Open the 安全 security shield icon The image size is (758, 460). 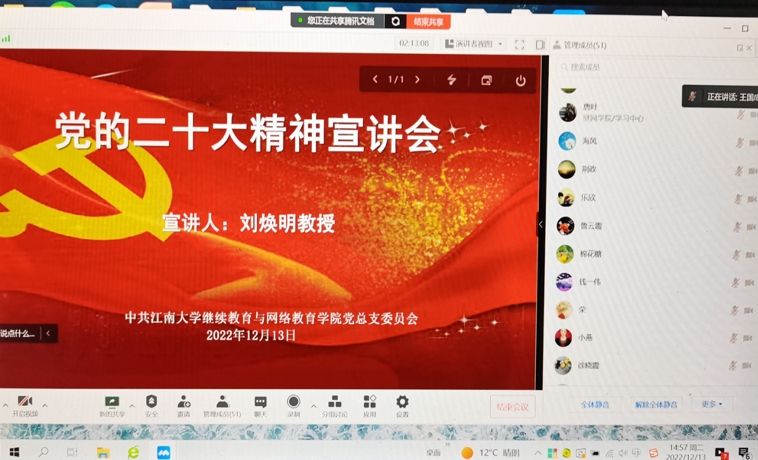(x=151, y=404)
